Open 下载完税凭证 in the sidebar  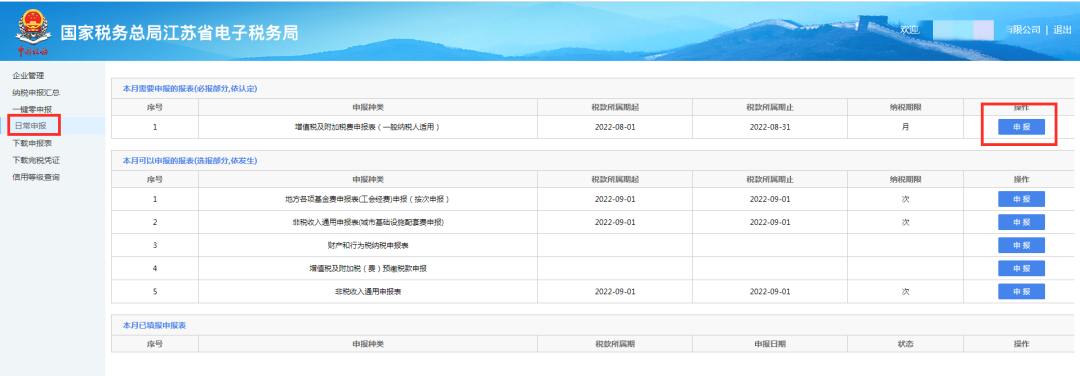(x=36, y=160)
